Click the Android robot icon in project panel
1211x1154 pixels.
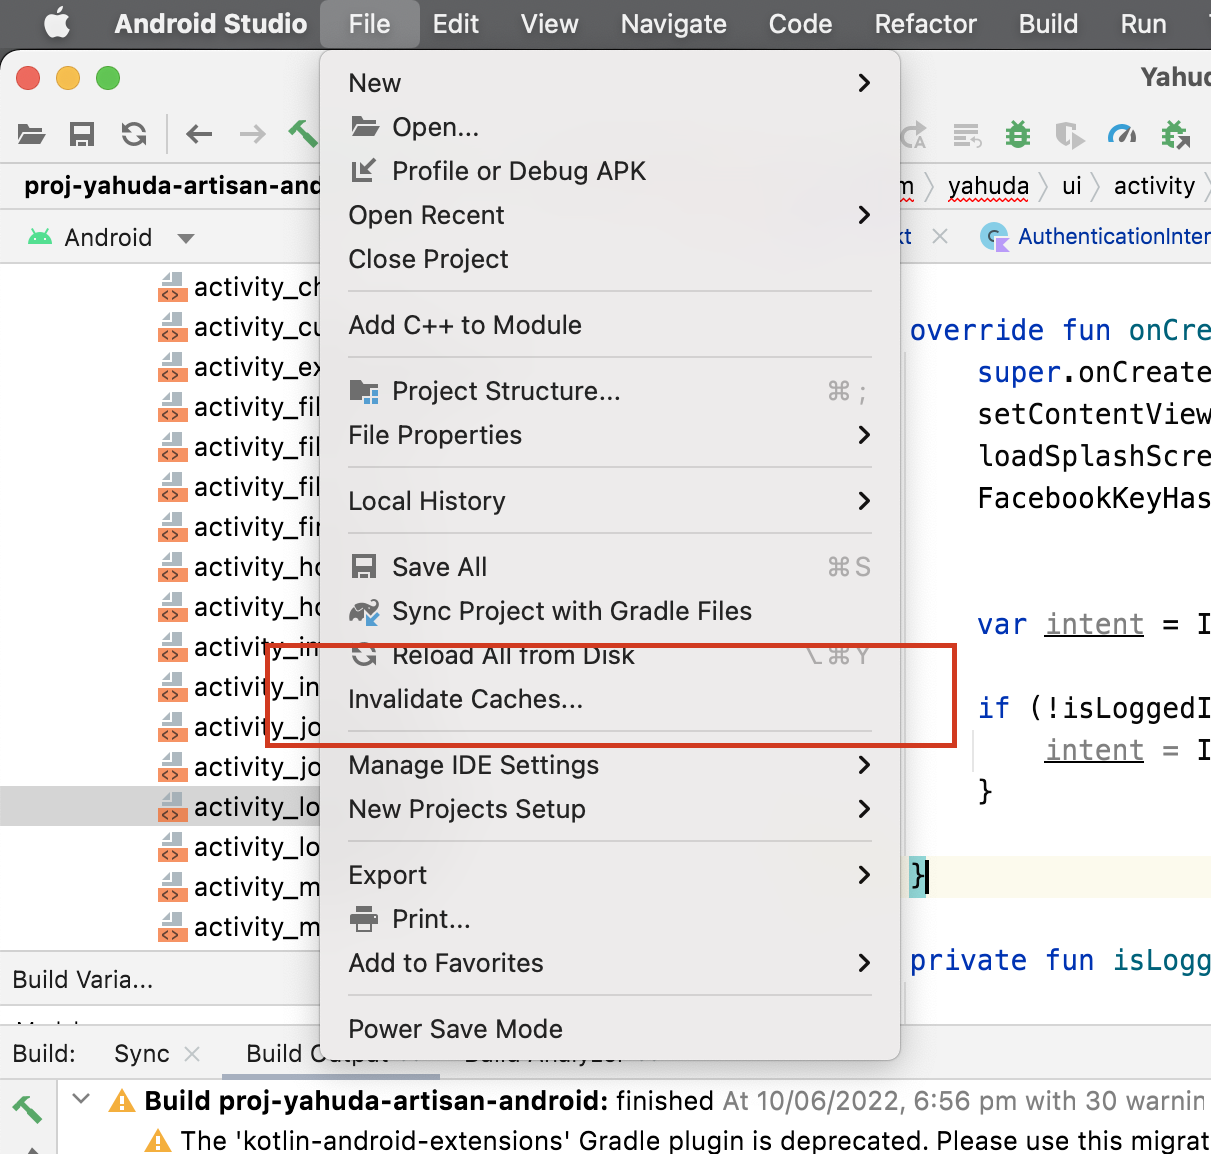coord(40,237)
